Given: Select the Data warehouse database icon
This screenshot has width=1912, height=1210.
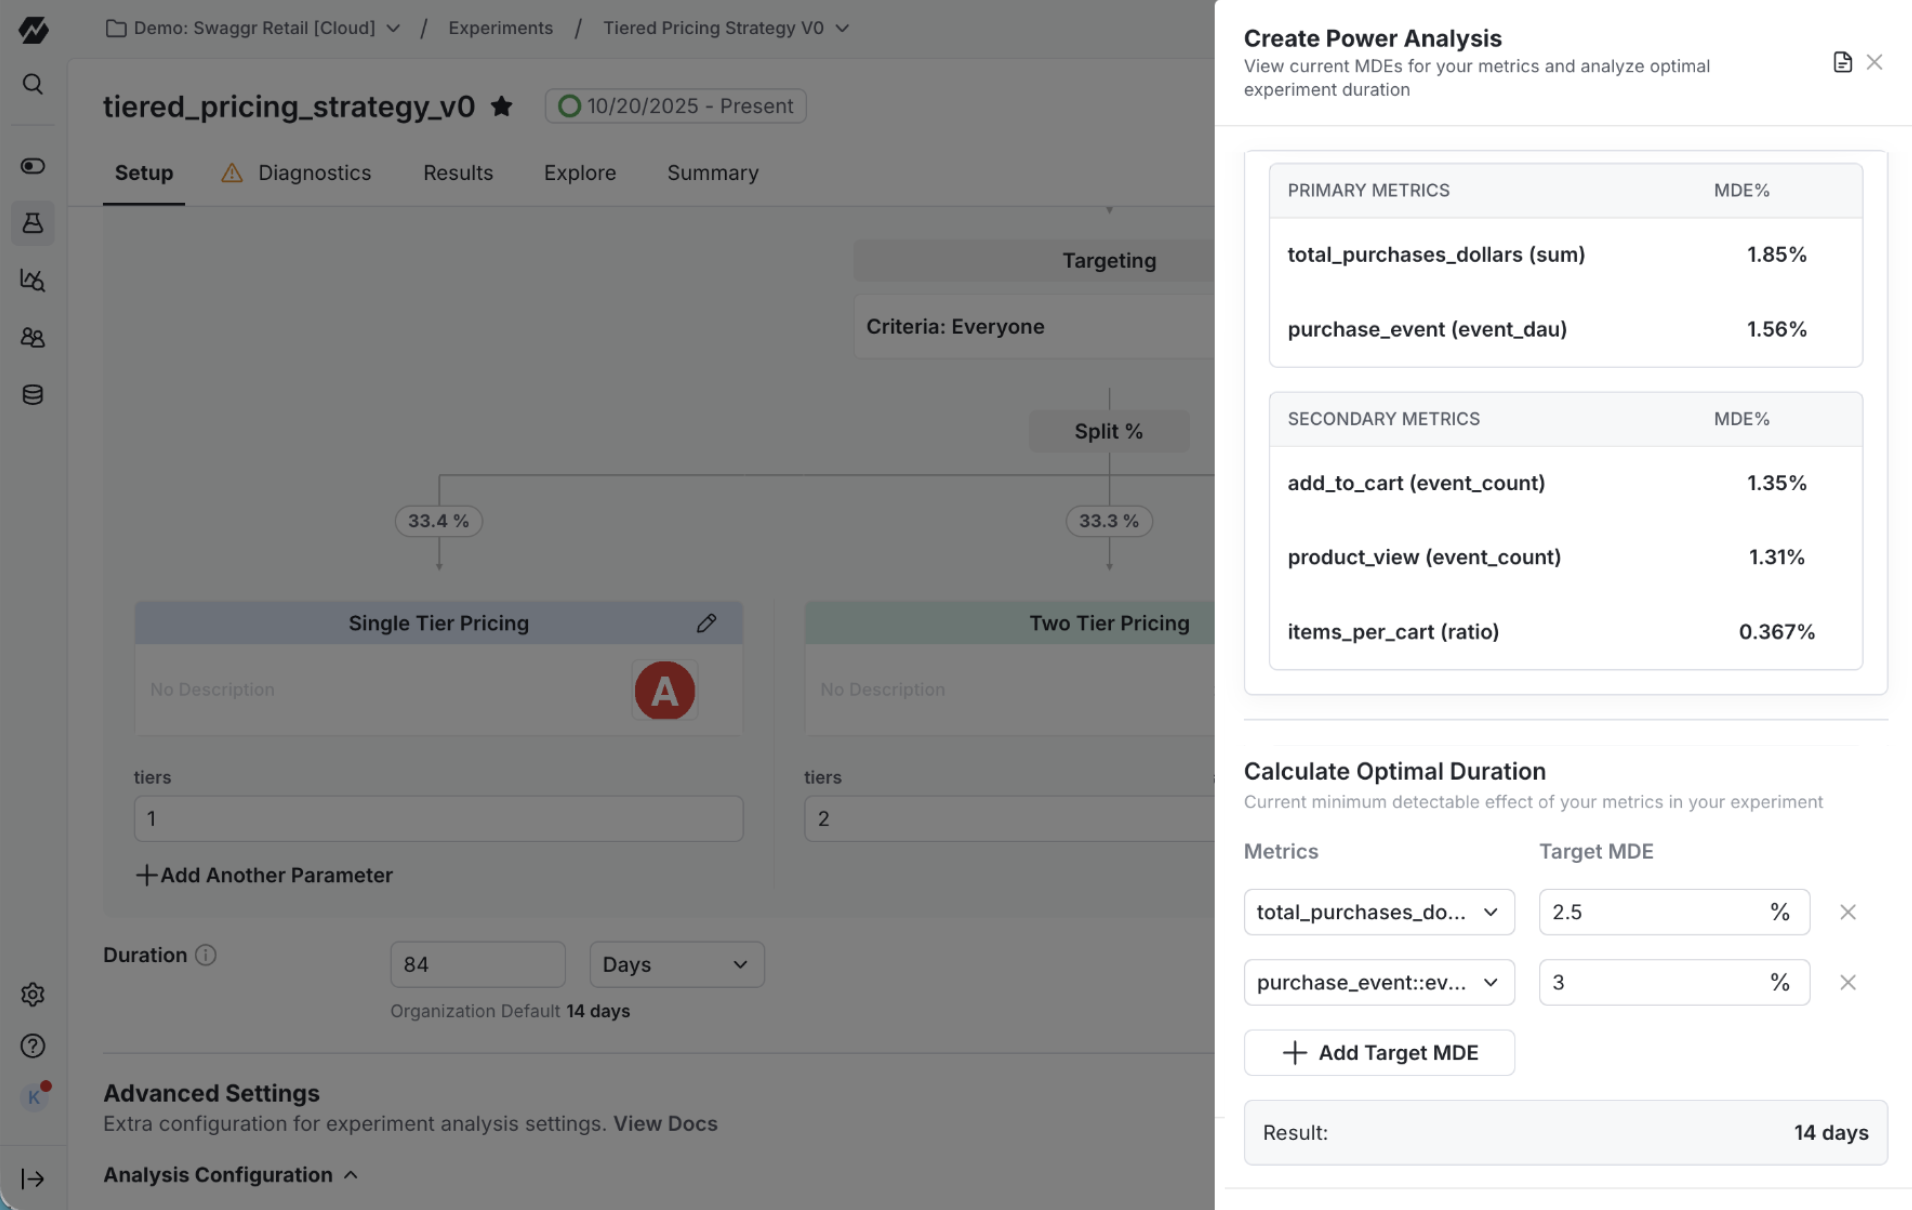Looking at the screenshot, I should (x=33, y=394).
